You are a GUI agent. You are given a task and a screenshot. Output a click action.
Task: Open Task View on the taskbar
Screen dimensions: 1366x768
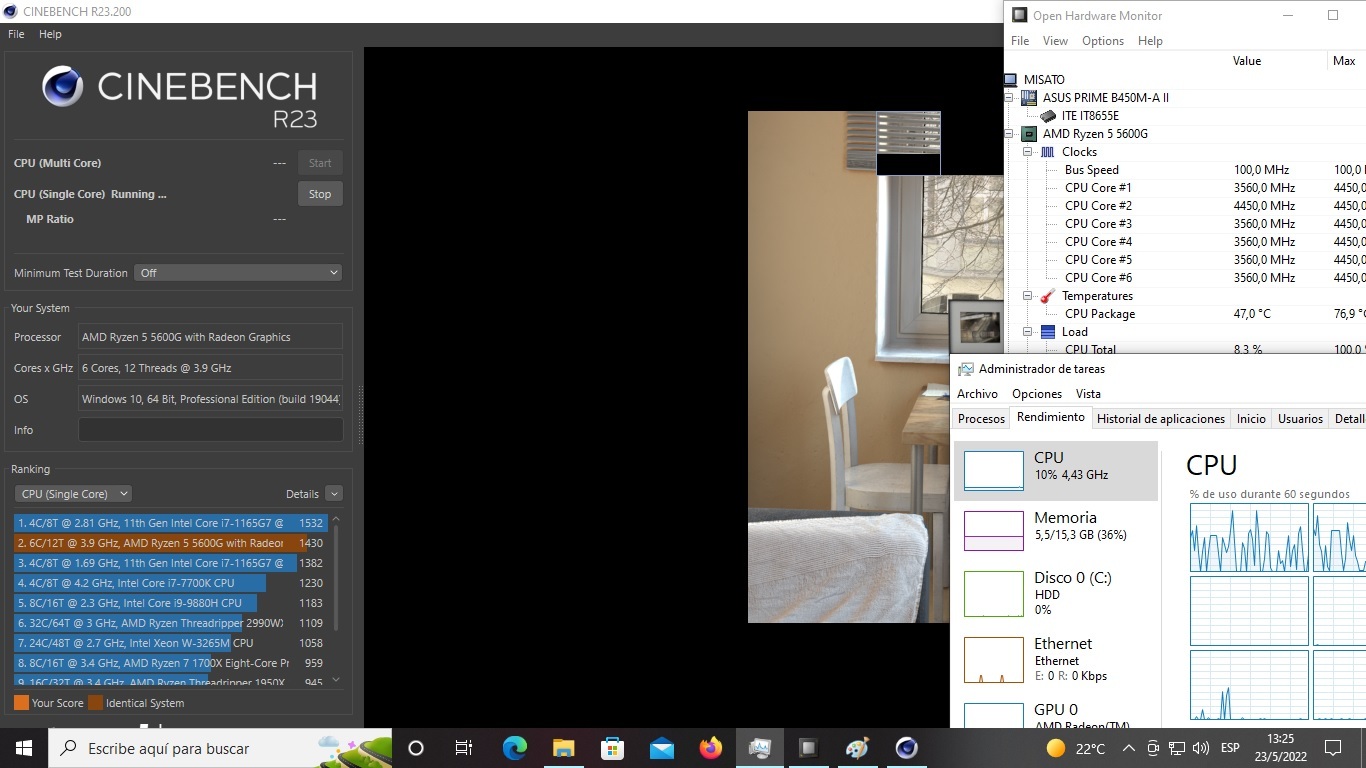pos(464,748)
